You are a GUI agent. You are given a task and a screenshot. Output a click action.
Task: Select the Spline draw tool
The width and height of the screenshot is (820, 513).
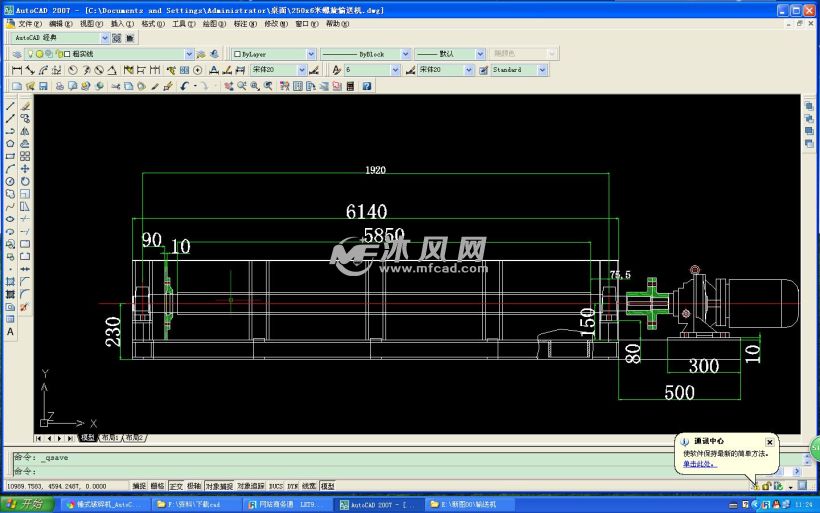coord(10,207)
